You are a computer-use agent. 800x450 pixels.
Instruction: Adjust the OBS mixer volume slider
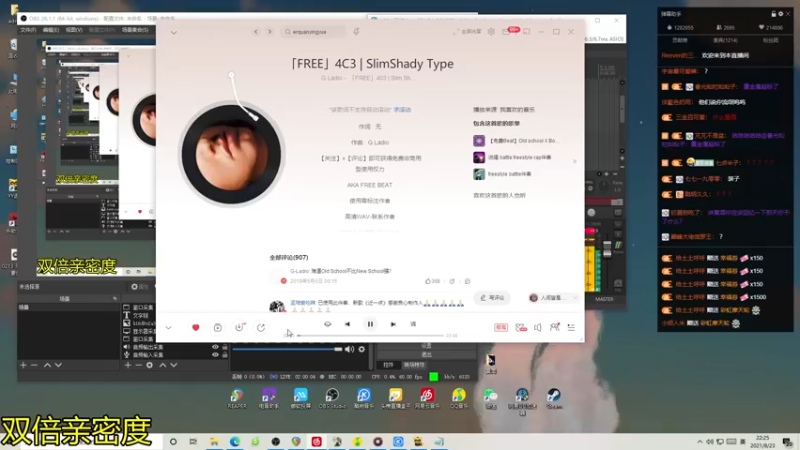287,349
